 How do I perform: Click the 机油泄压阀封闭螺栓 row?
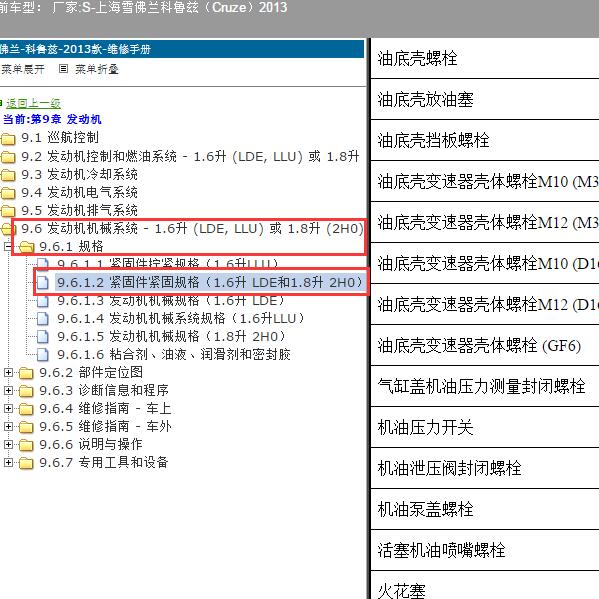click(485, 468)
